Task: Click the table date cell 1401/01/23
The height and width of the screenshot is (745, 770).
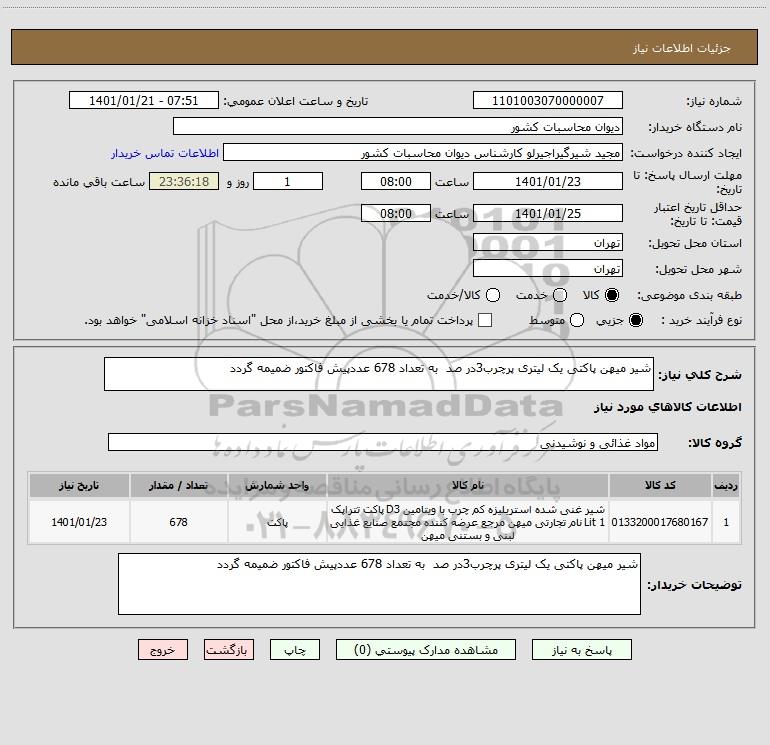Action: point(79,522)
